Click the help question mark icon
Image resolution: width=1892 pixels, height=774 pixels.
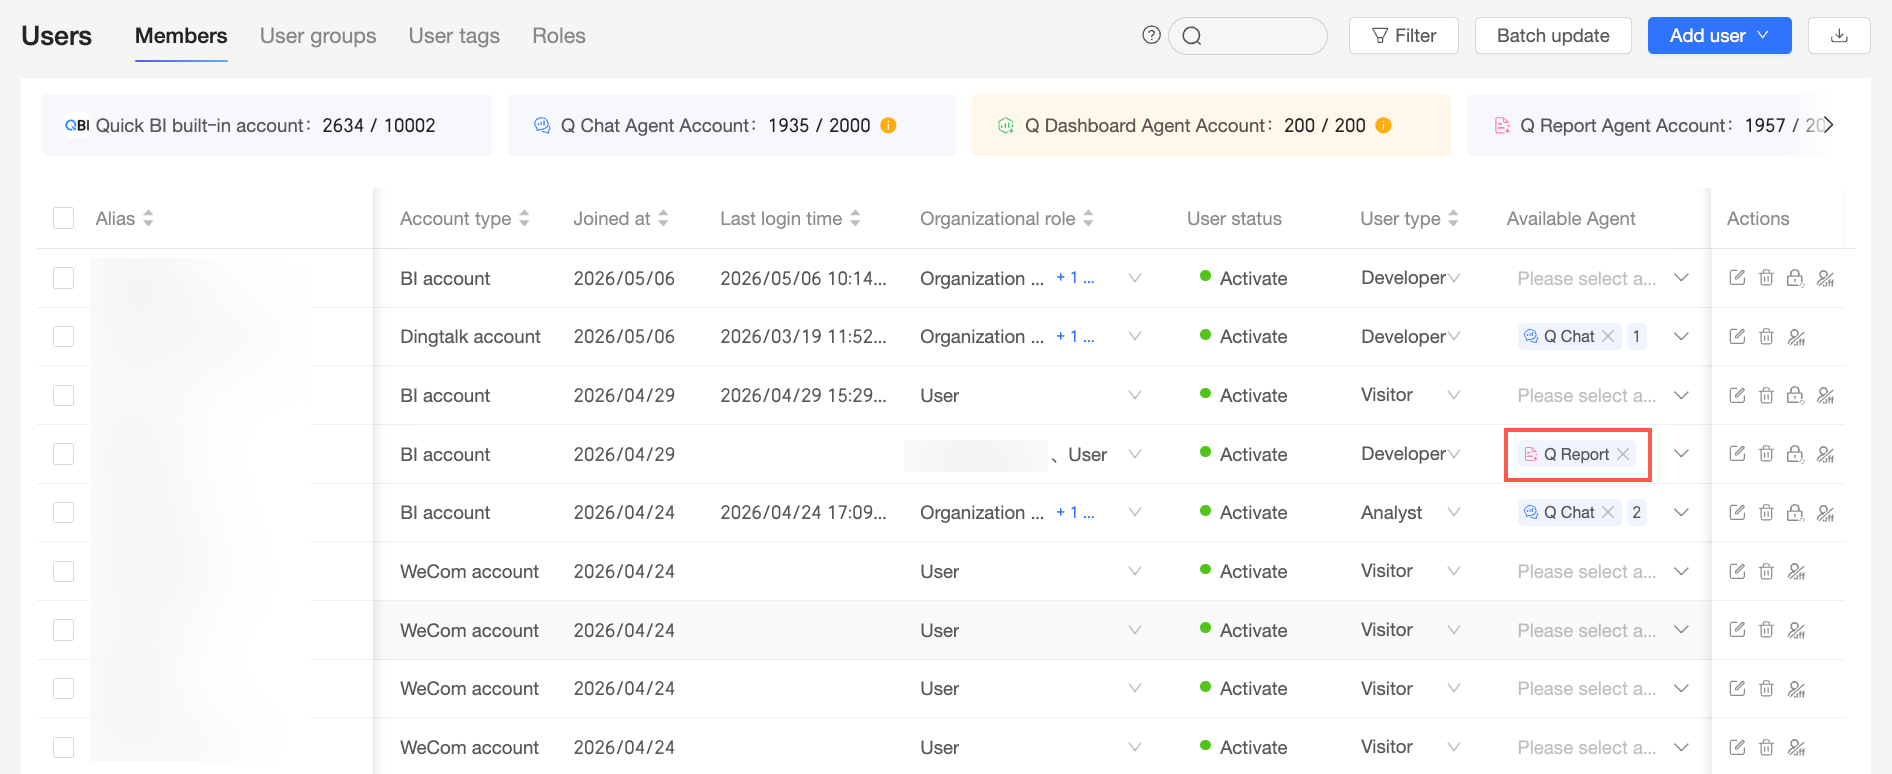tap(1151, 35)
